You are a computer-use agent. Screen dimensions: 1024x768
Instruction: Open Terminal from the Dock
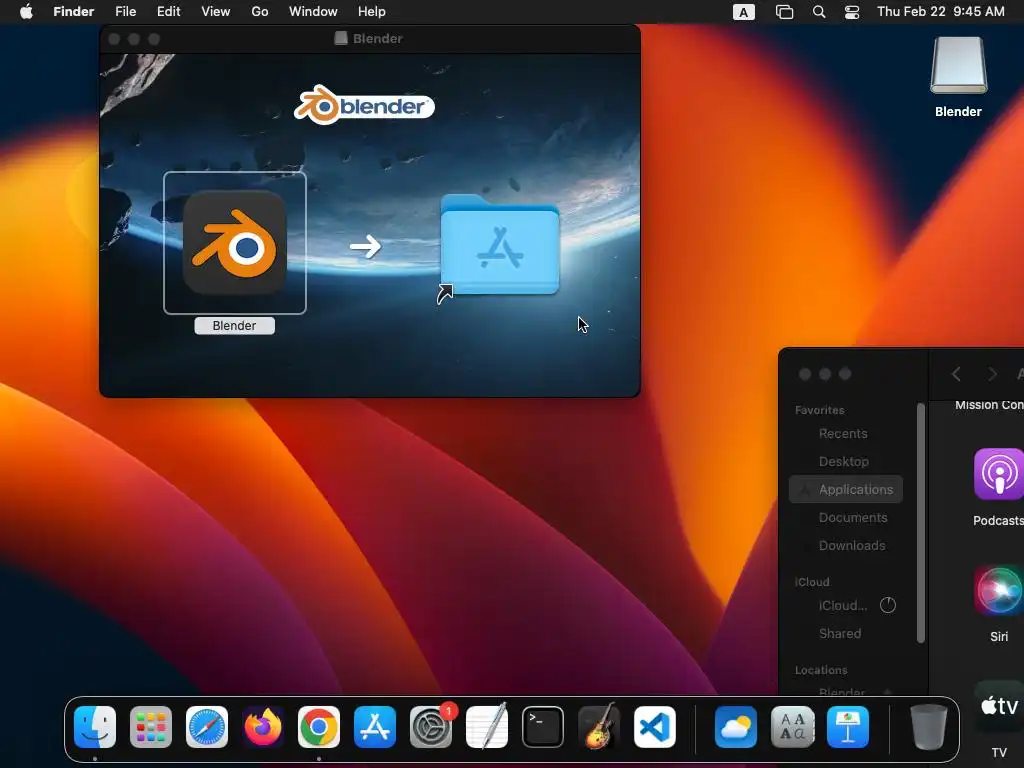[x=543, y=727]
